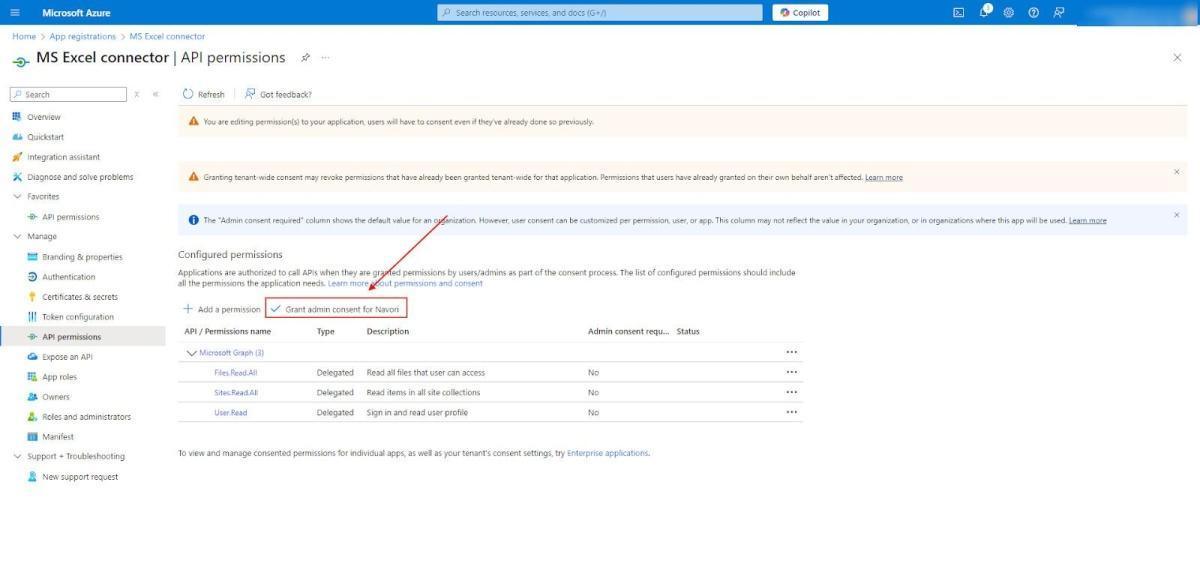Collapse the Favorites section
This screenshot has width=1200, height=569.
tap(17, 196)
